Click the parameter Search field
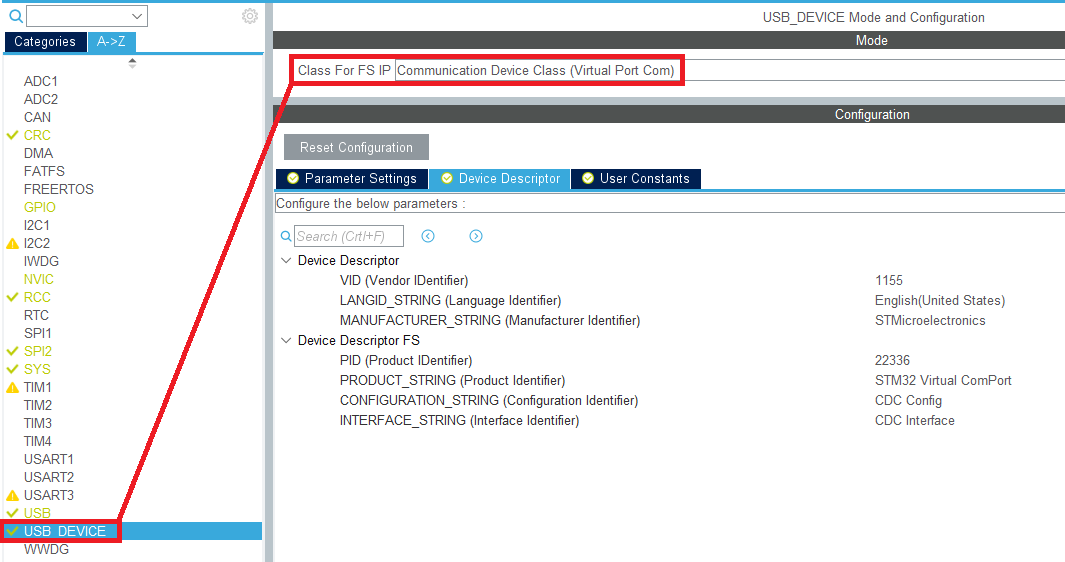 (348, 236)
